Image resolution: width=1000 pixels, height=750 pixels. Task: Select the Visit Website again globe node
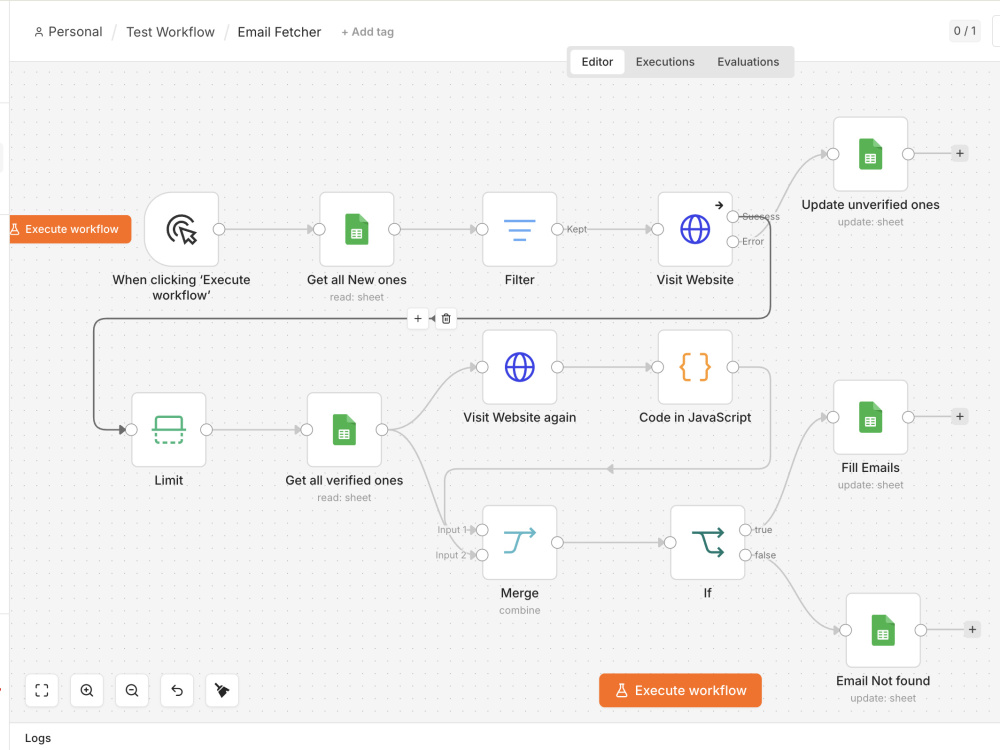520,367
